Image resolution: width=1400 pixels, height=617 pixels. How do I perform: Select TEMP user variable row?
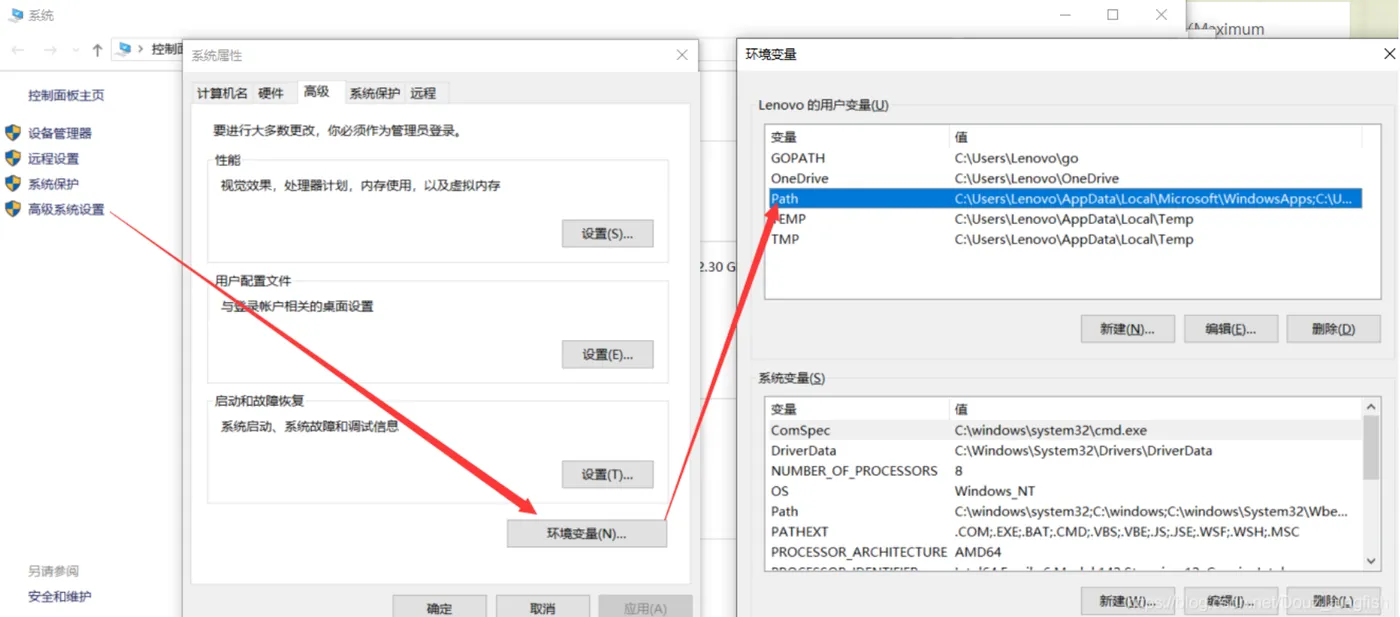point(1065,219)
